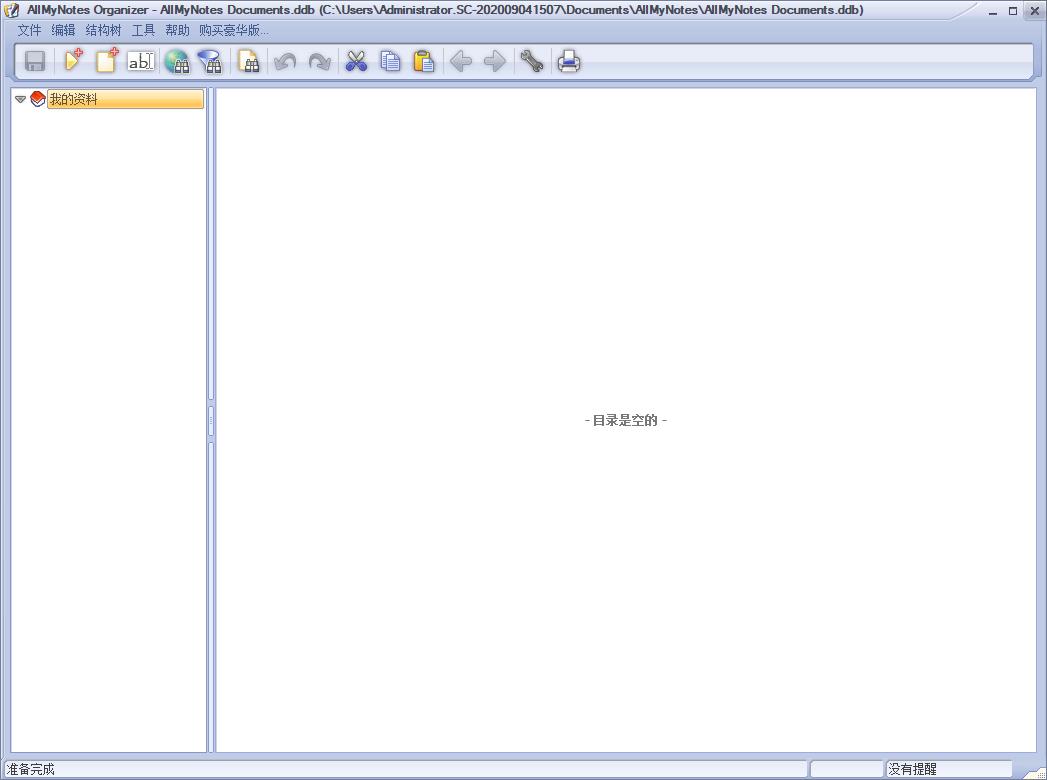Create a new note via toolbar icon
Screen dimensions: 1047x780
(106, 62)
